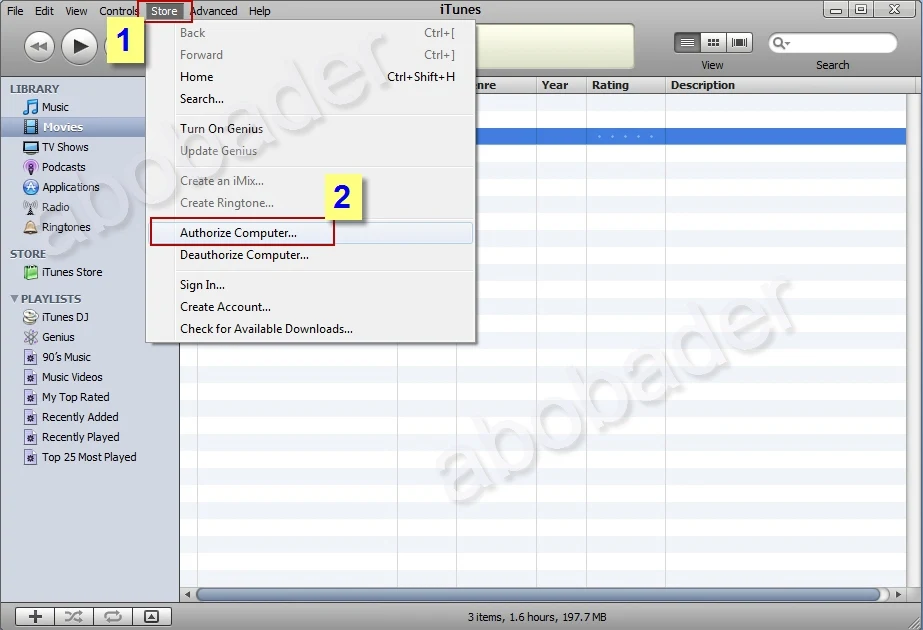Switch to Cover Flow view icon

tap(739, 42)
